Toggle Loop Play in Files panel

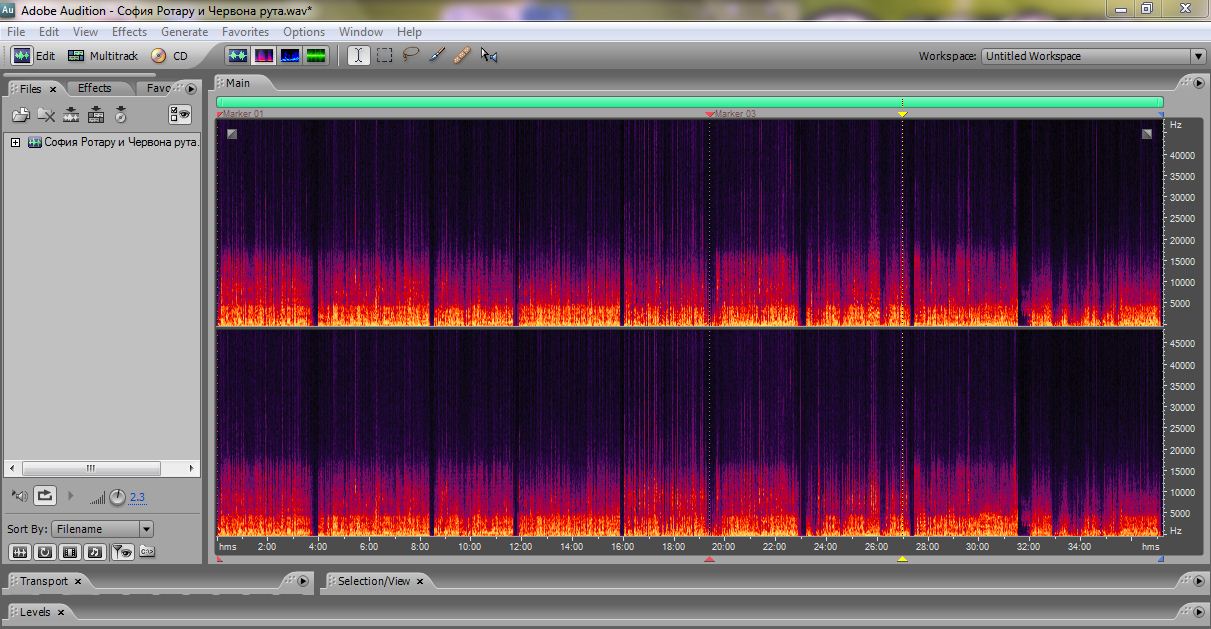click(x=45, y=495)
